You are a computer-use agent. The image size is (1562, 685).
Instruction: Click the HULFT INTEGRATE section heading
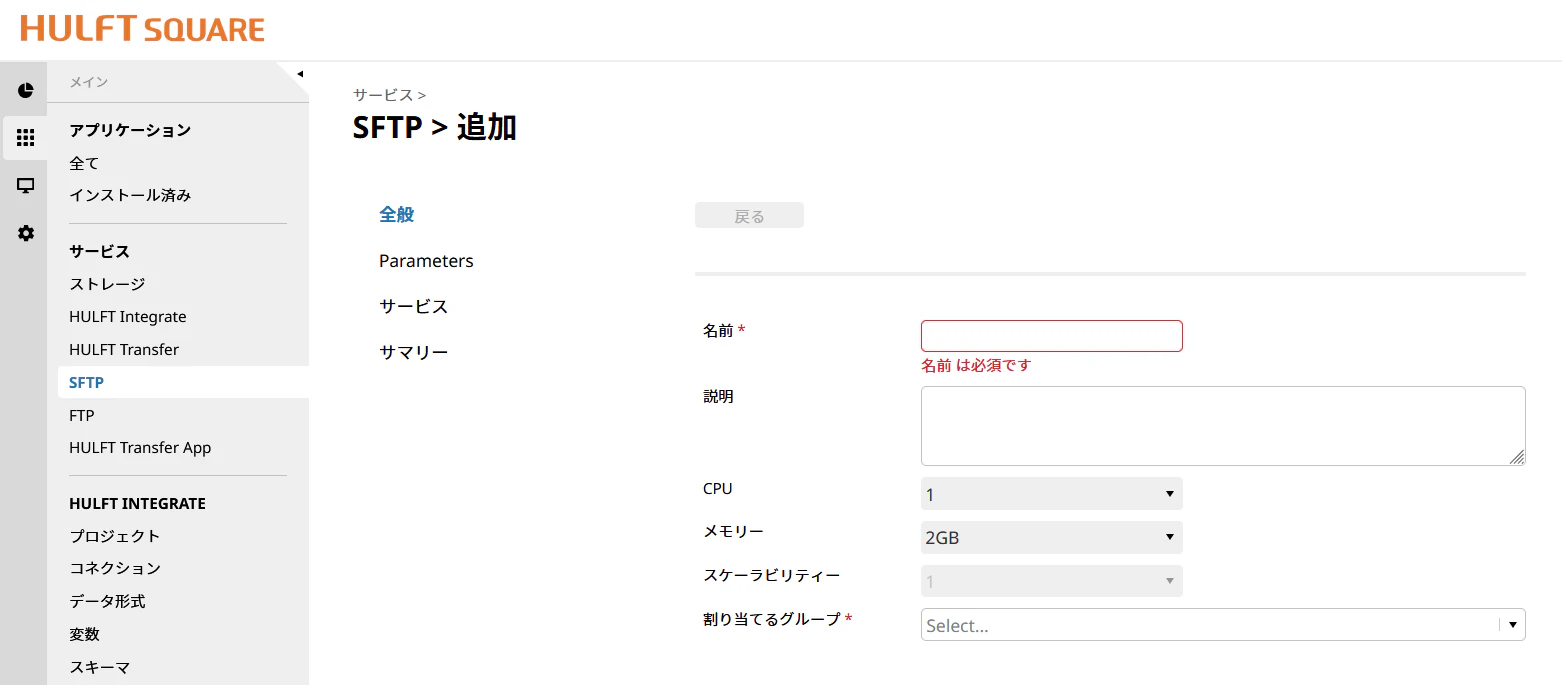tap(137, 503)
